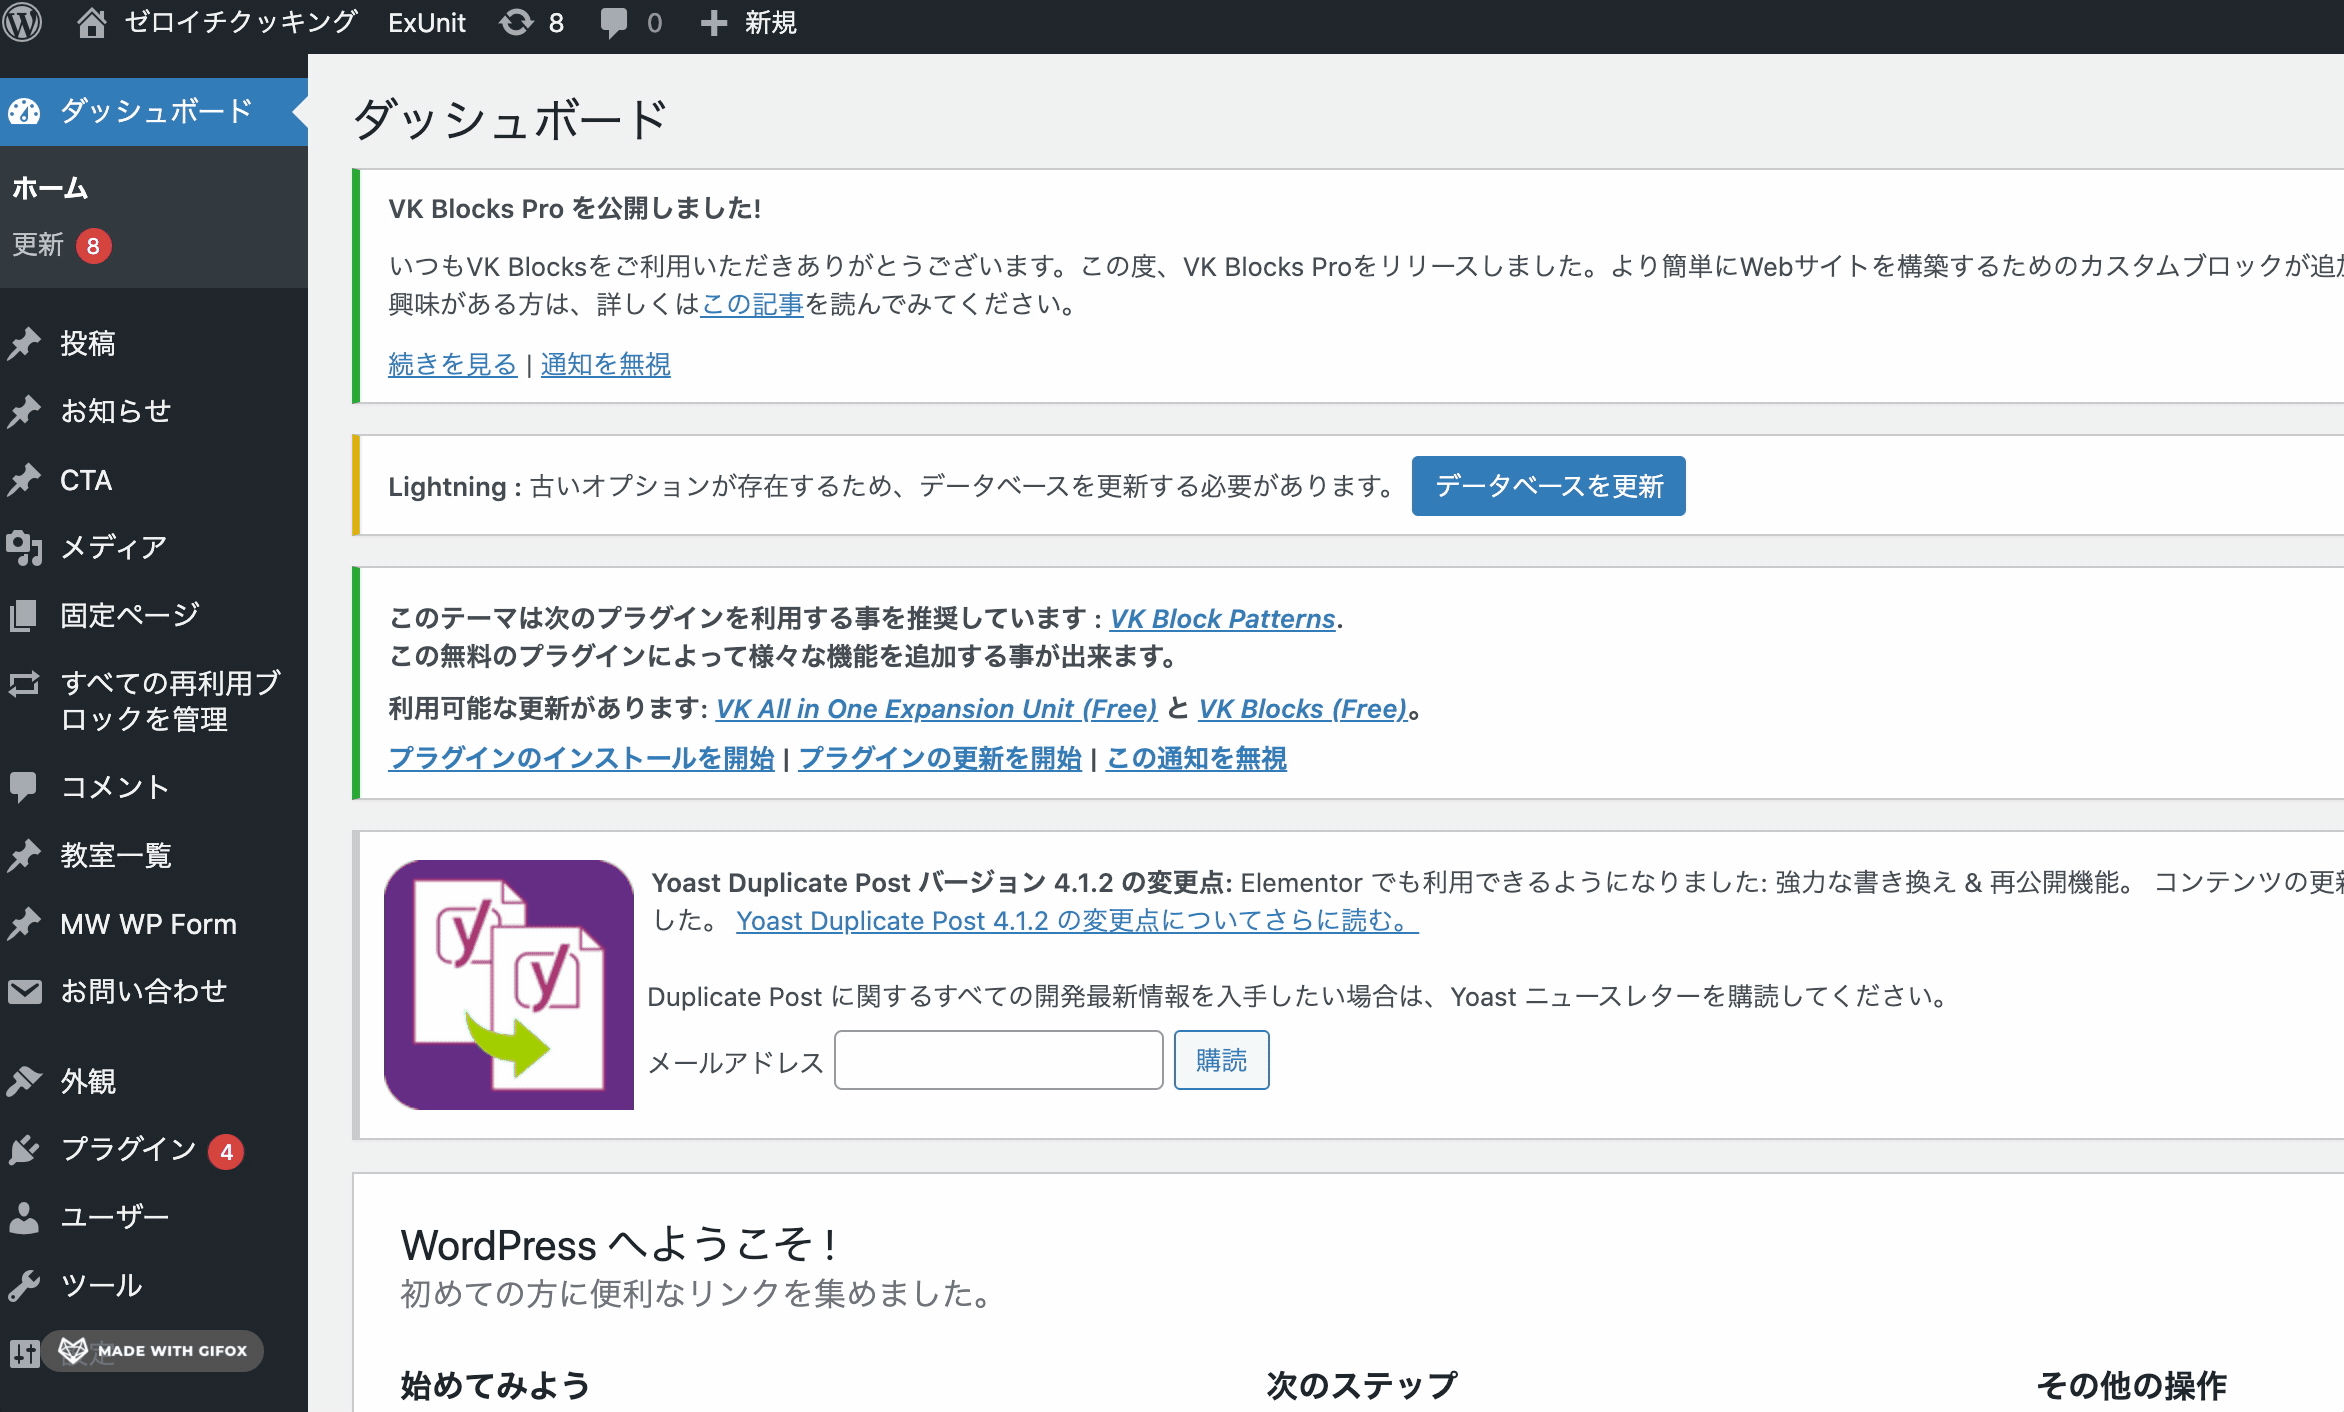Open VK Block Patterns link
Image resolution: width=2344 pixels, height=1412 pixels.
pyautogui.click(x=1222, y=618)
